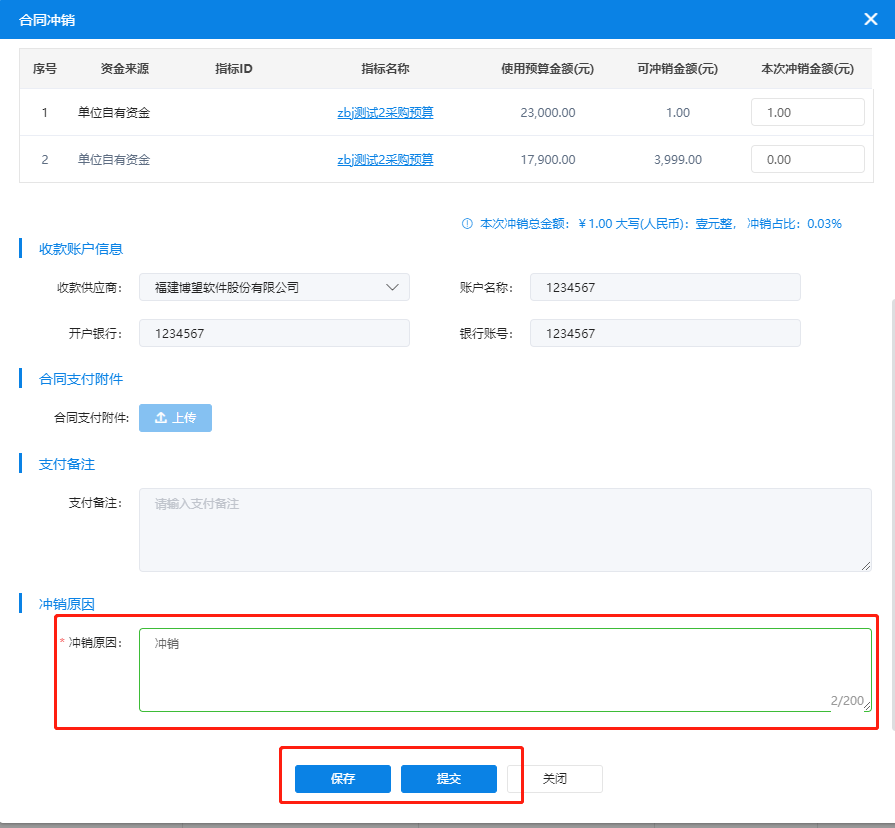Select 单位自有资金 cell in row 2
Image resolution: width=895 pixels, height=828 pixels.
[x=114, y=159]
